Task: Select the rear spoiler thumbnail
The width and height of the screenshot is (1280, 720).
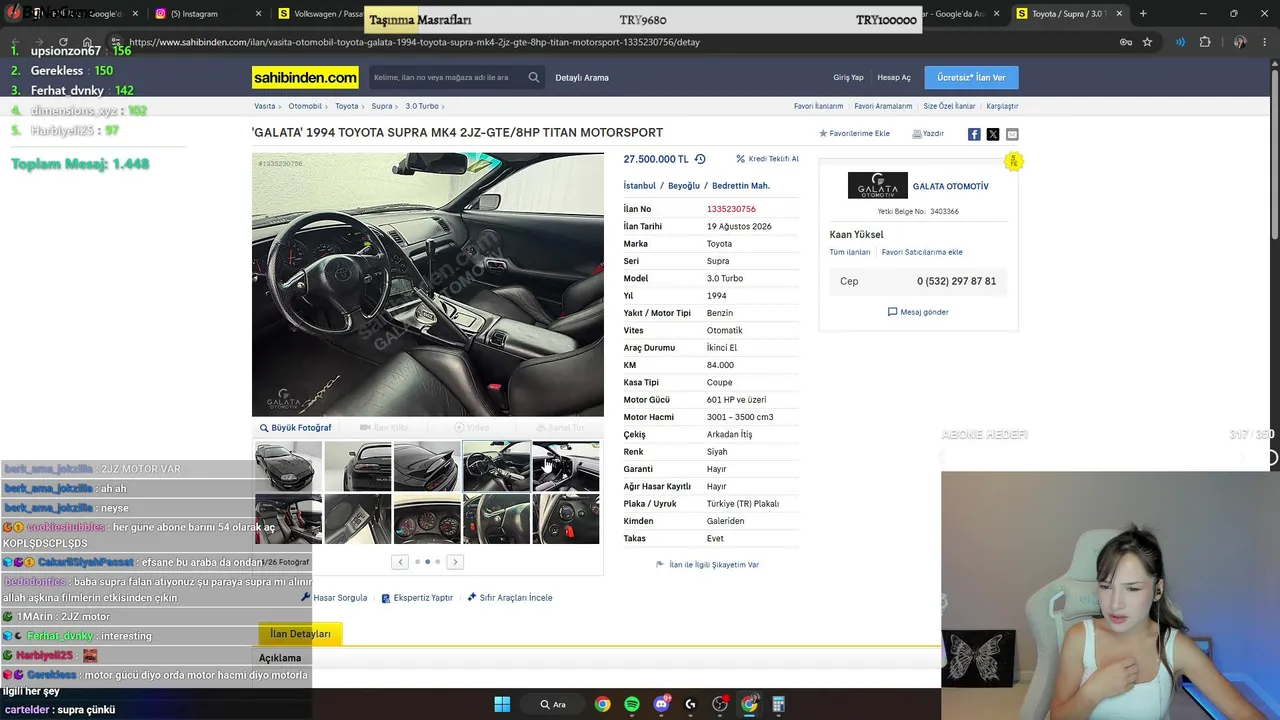Action: pyautogui.click(x=427, y=466)
